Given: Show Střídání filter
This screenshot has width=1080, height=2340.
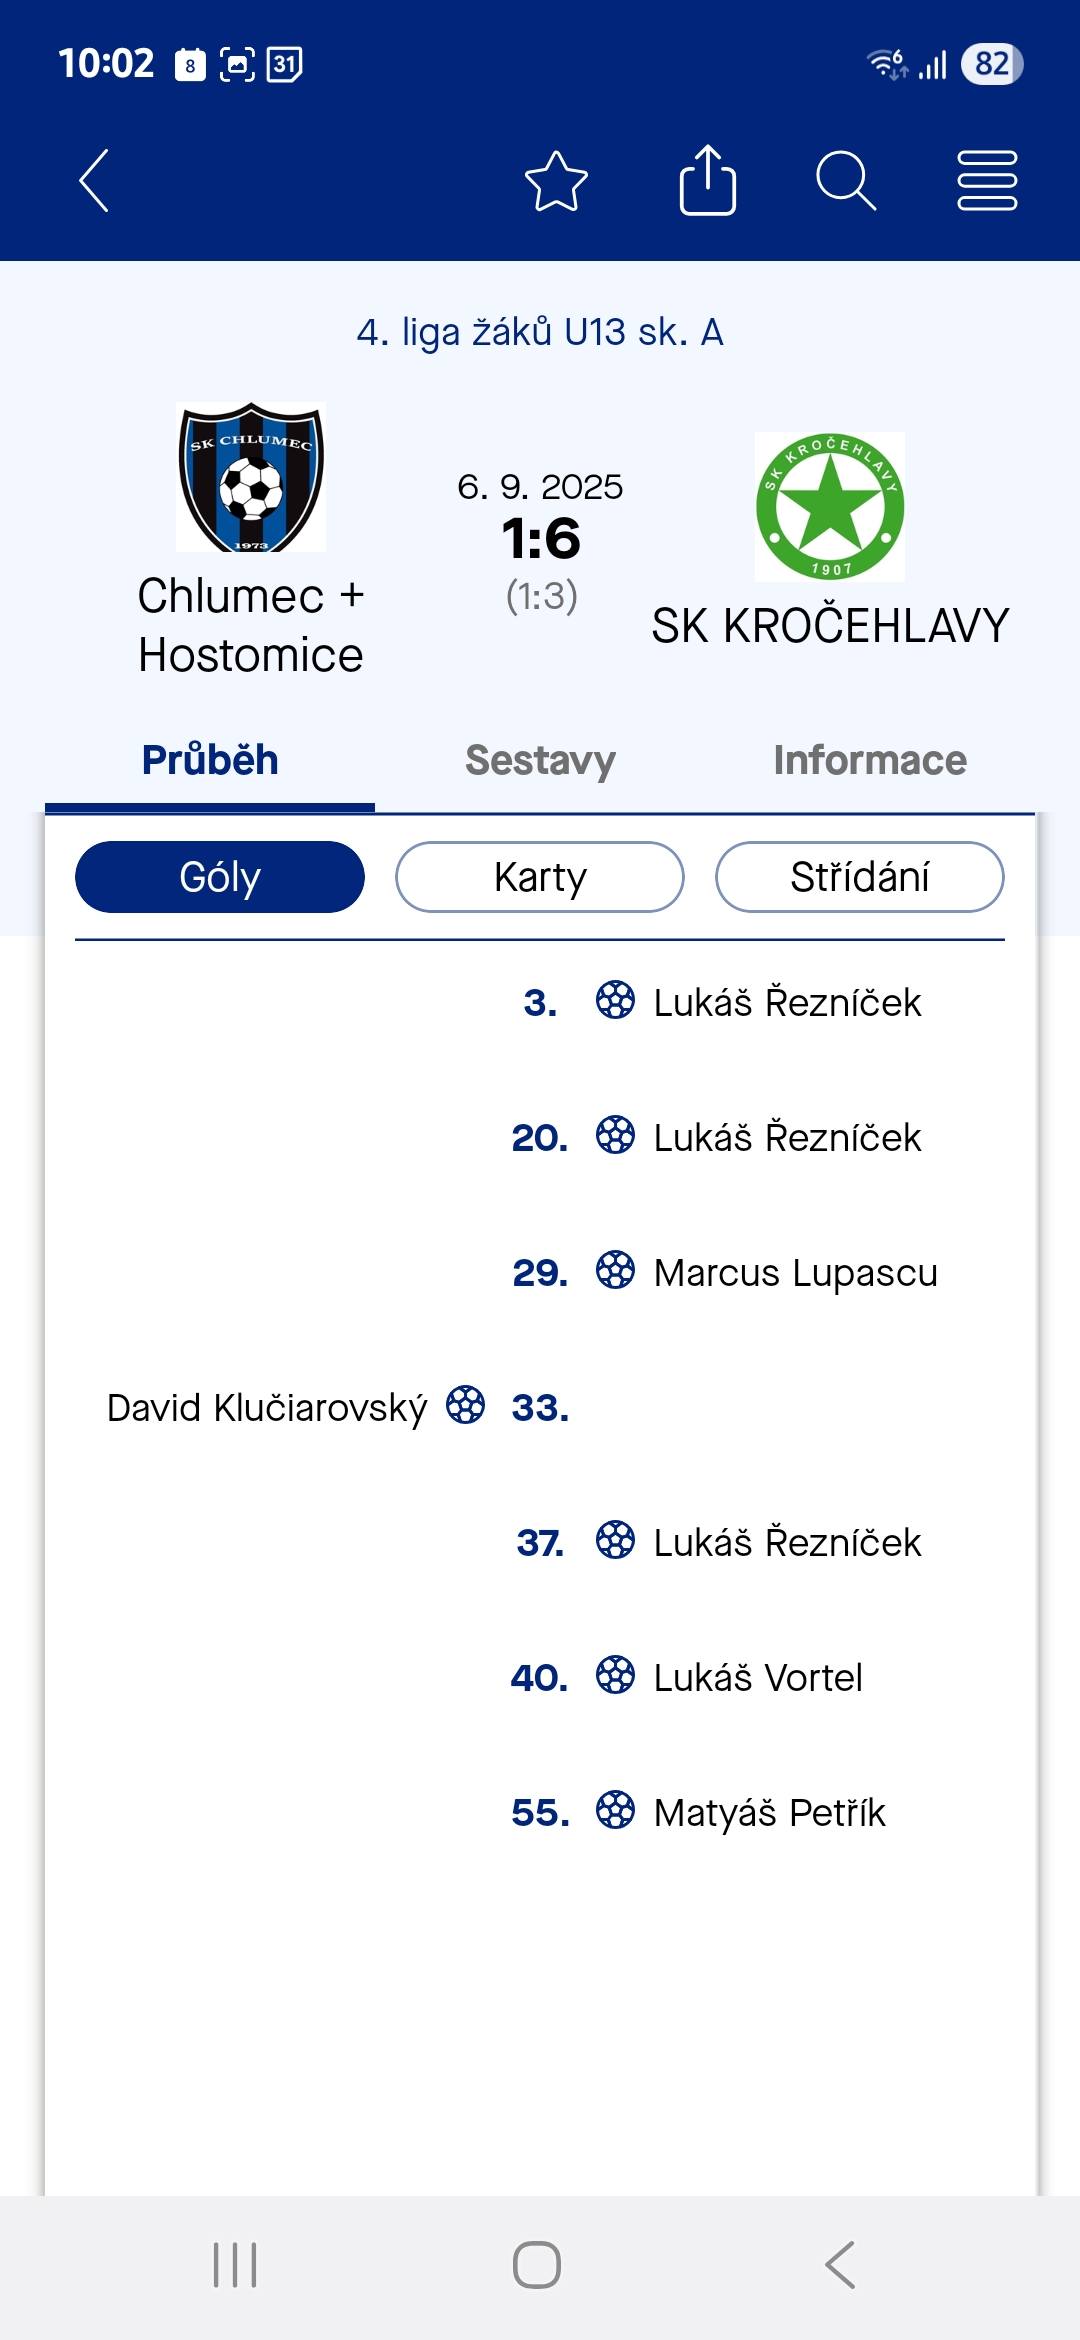Looking at the screenshot, I should pyautogui.click(x=860, y=877).
